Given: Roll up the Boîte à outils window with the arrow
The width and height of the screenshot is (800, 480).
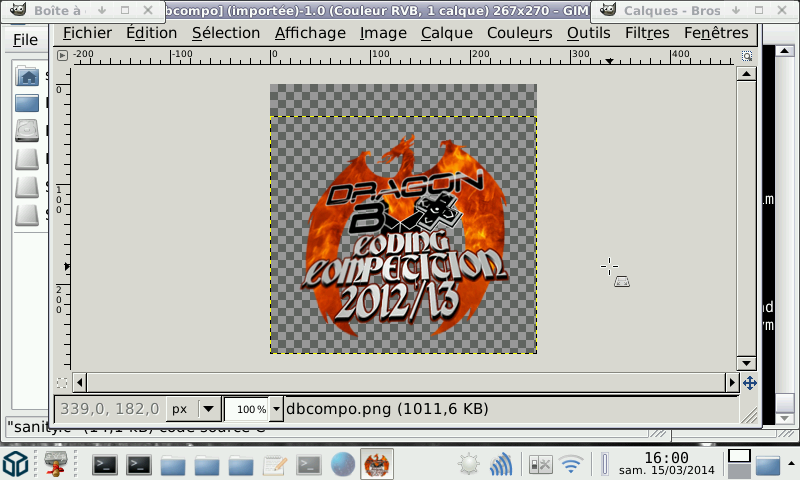Looking at the screenshot, I should click(102, 10).
